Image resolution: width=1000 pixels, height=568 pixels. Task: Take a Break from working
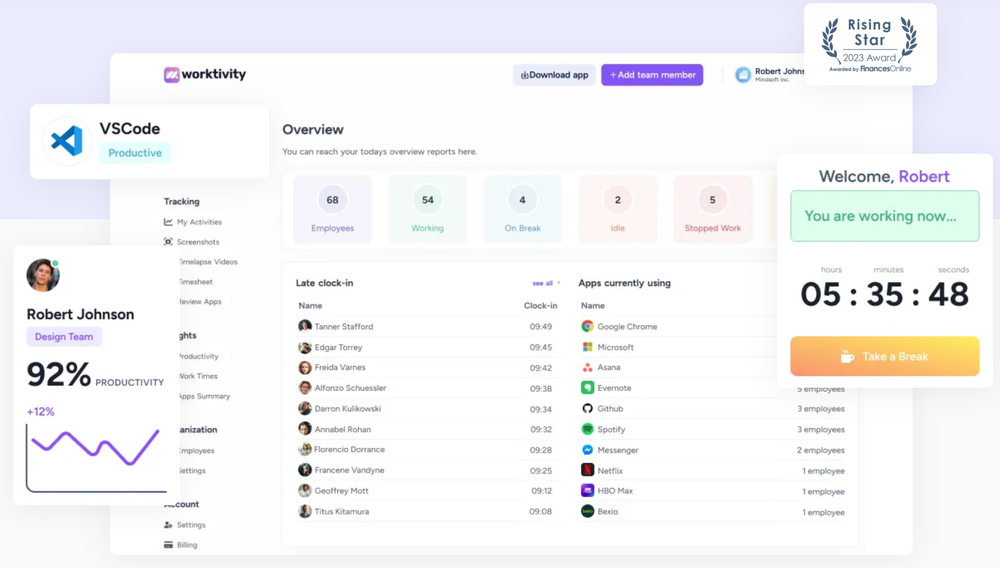pyautogui.click(x=885, y=356)
